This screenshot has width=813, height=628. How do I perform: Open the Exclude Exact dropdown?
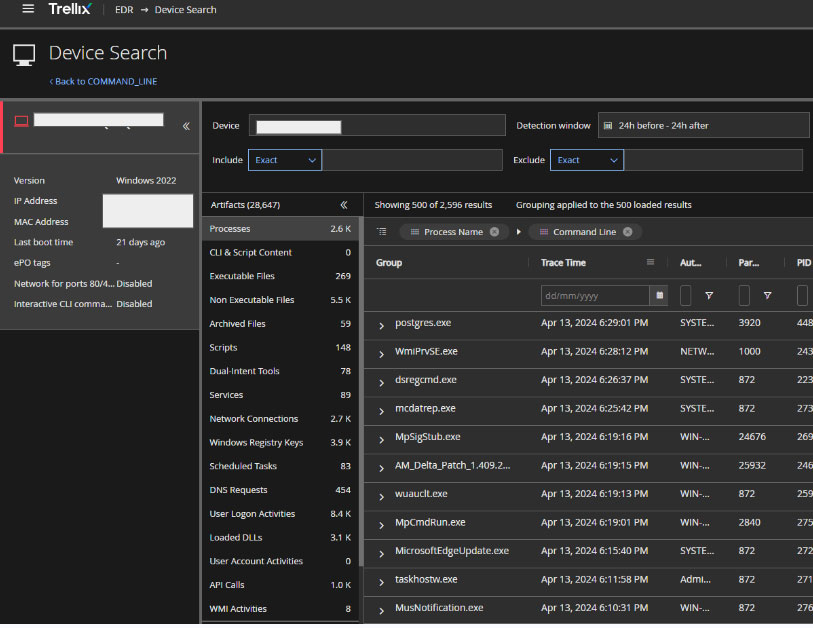pyautogui.click(x=587, y=160)
